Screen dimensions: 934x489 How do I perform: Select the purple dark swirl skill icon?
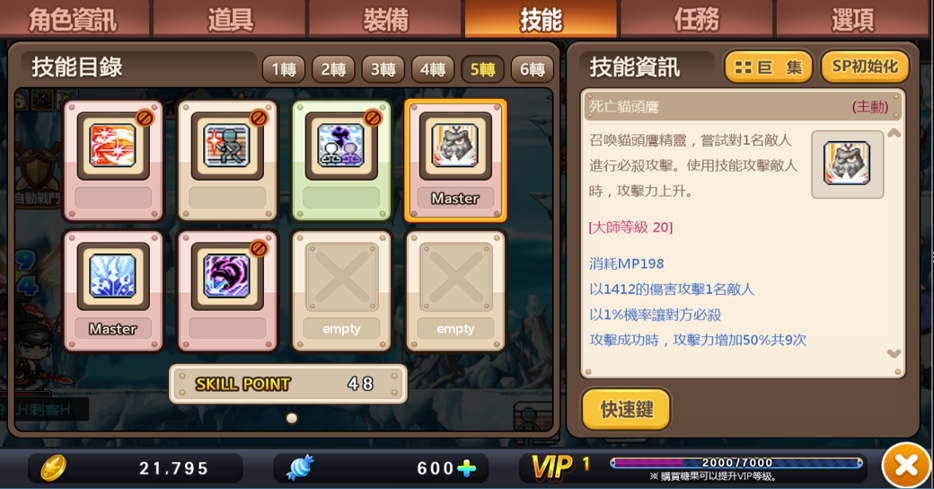coord(226,276)
